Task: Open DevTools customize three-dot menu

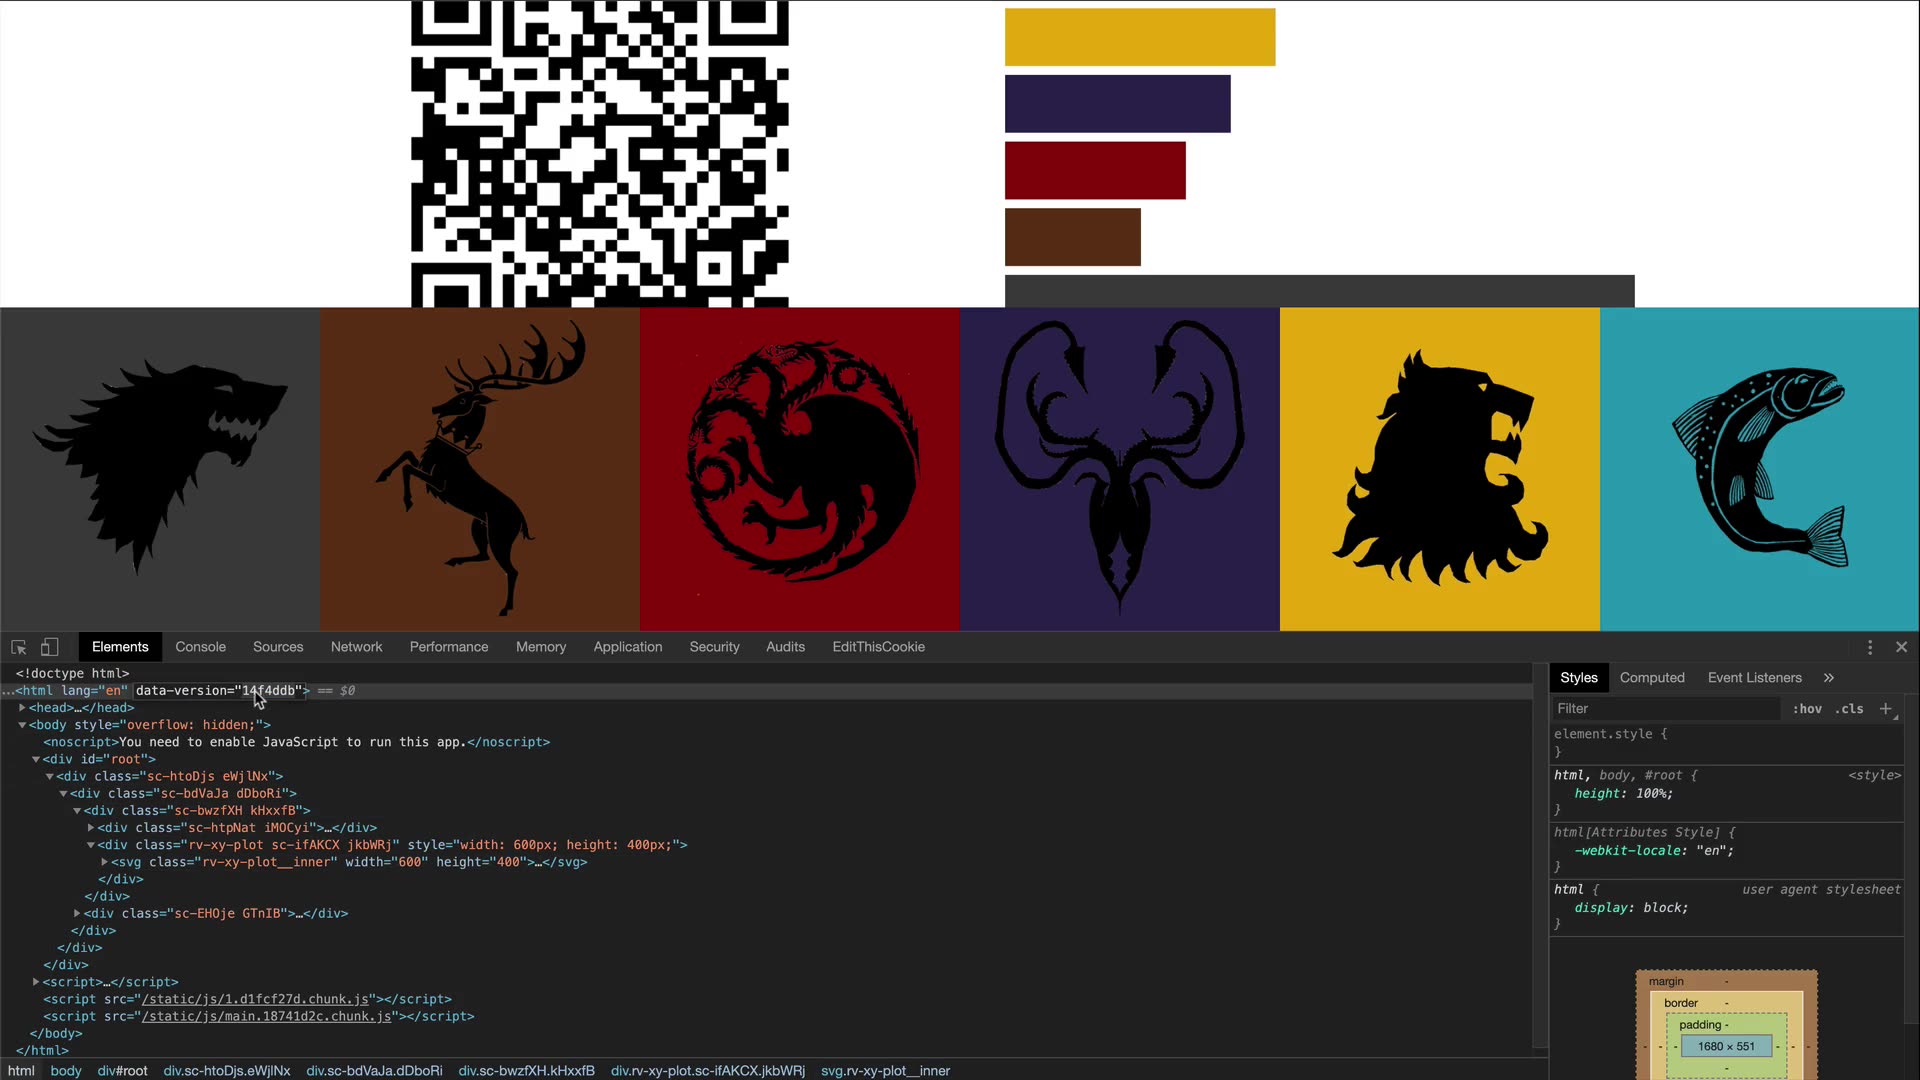Action: 1869,647
